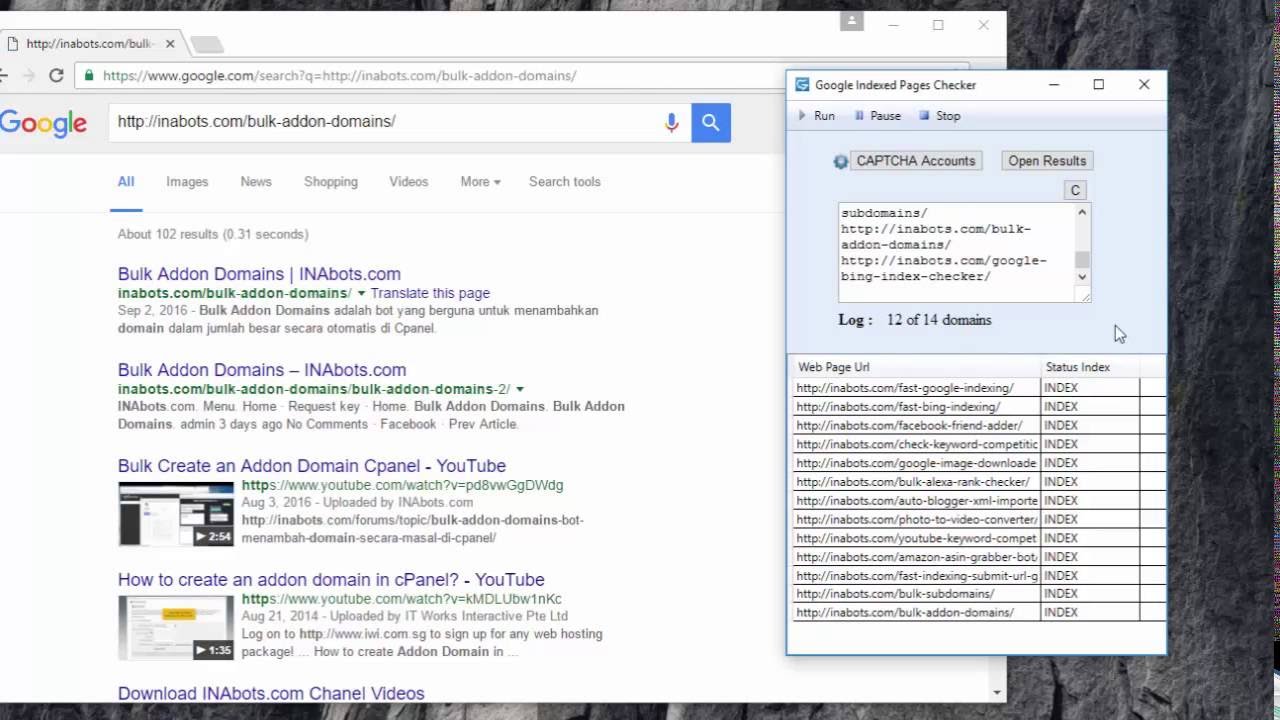Select the bulk-alexa-rank-checker row

979,482
